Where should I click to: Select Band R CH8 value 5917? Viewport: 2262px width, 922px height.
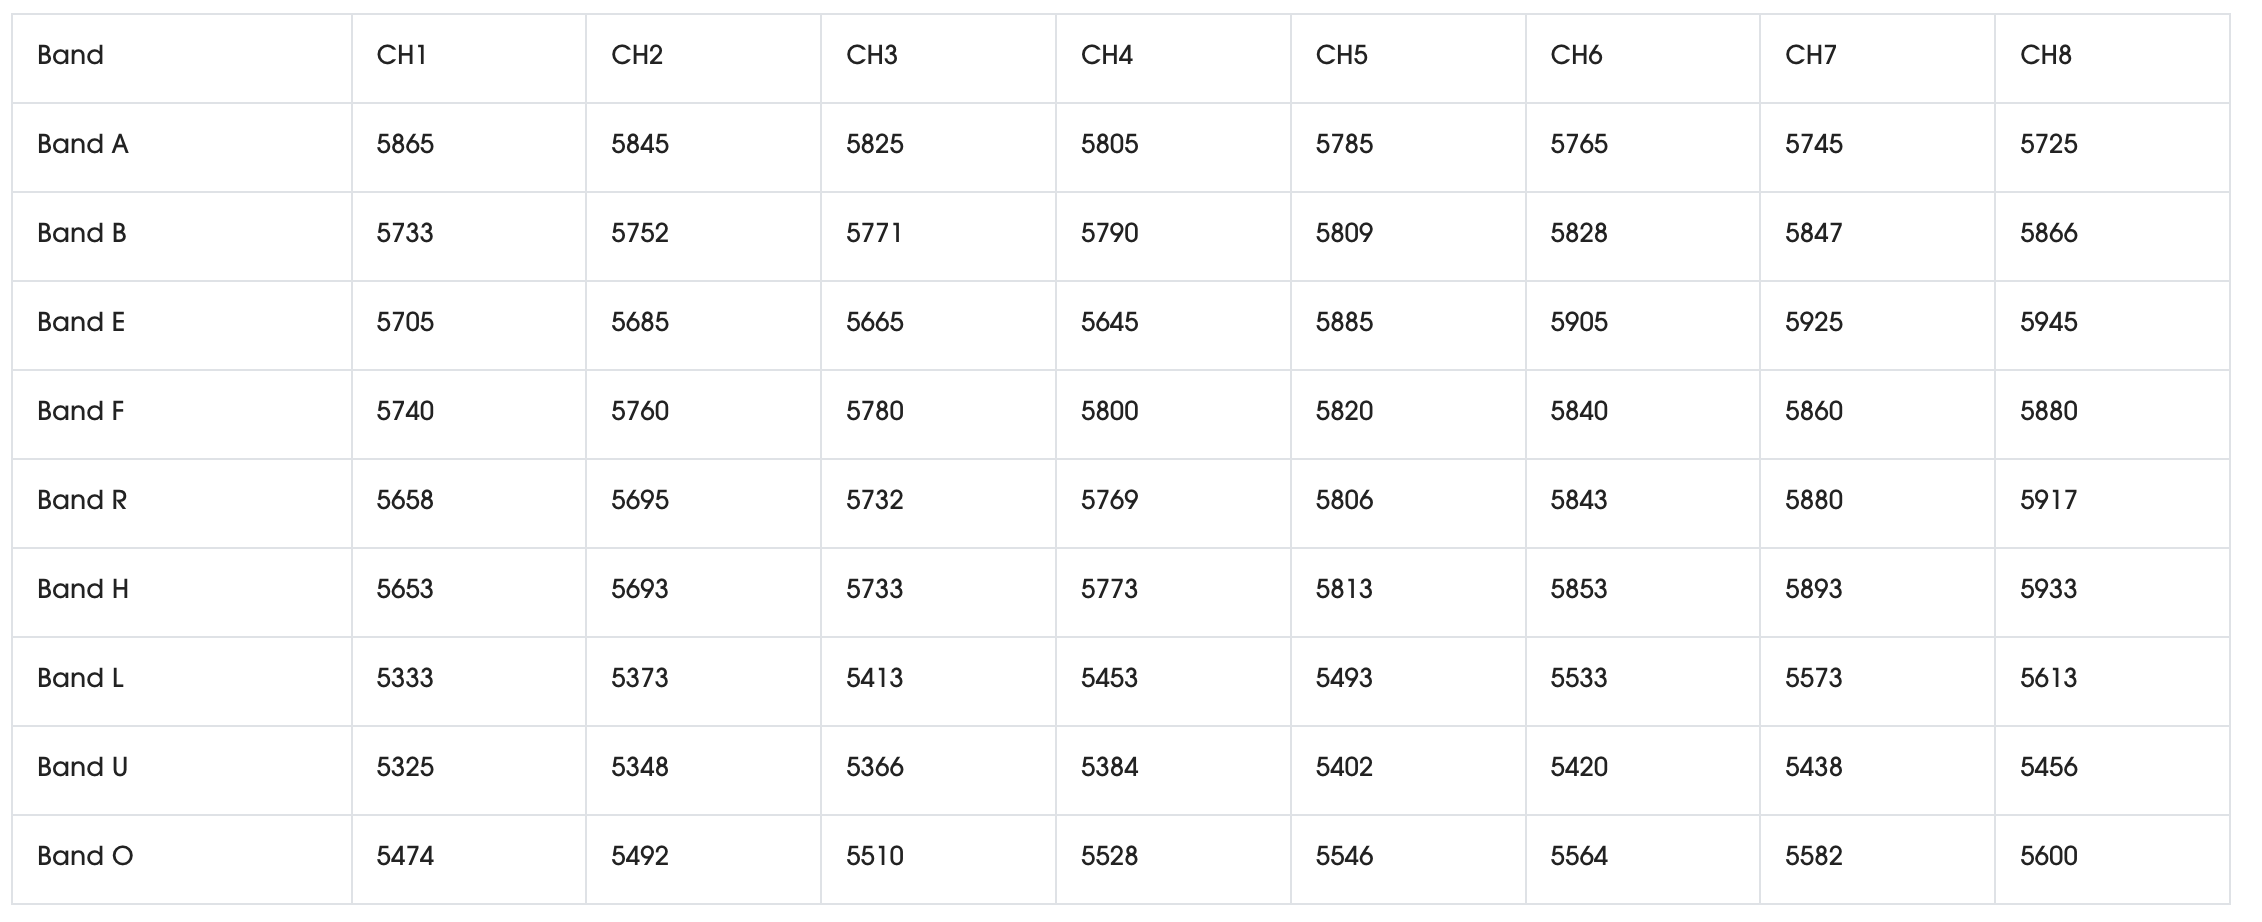click(x=2048, y=500)
